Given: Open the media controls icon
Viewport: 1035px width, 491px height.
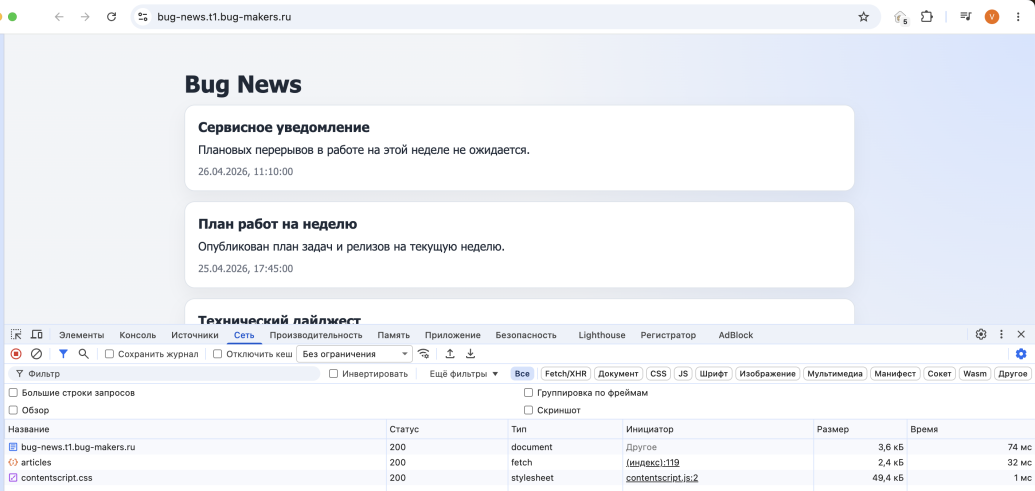Looking at the screenshot, I should 966,17.
